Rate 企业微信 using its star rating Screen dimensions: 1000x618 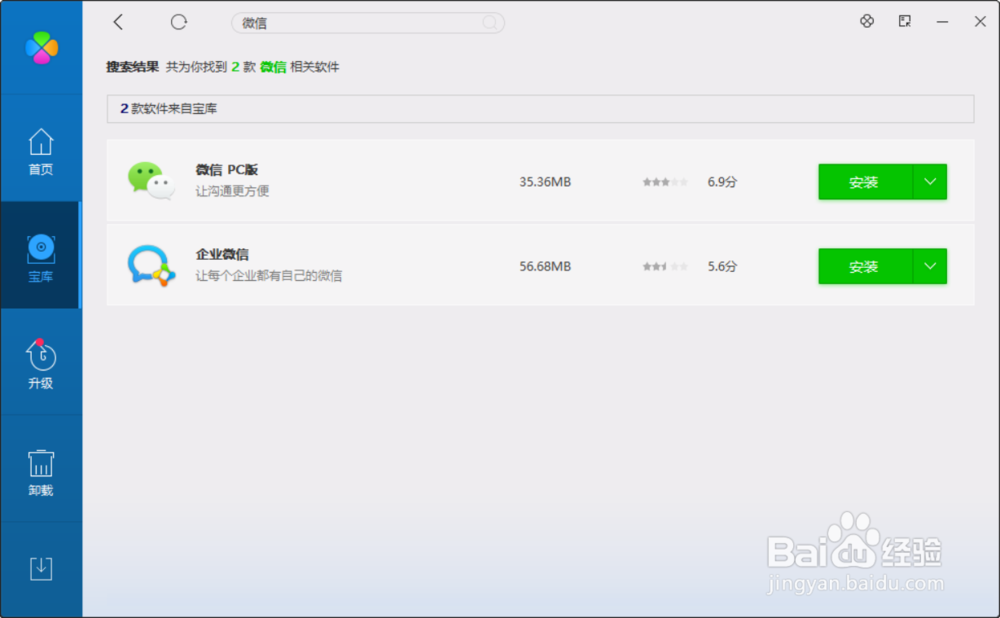click(665, 266)
